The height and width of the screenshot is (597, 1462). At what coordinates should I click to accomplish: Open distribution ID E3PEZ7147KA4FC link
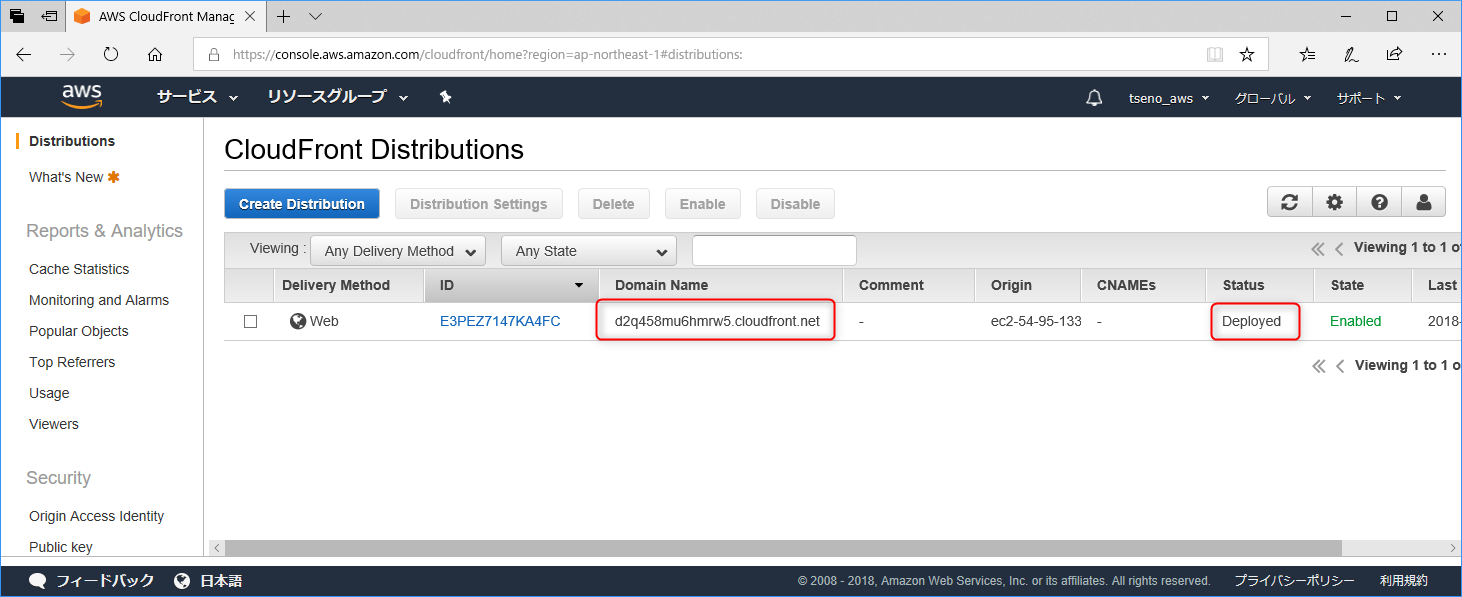pos(500,321)
